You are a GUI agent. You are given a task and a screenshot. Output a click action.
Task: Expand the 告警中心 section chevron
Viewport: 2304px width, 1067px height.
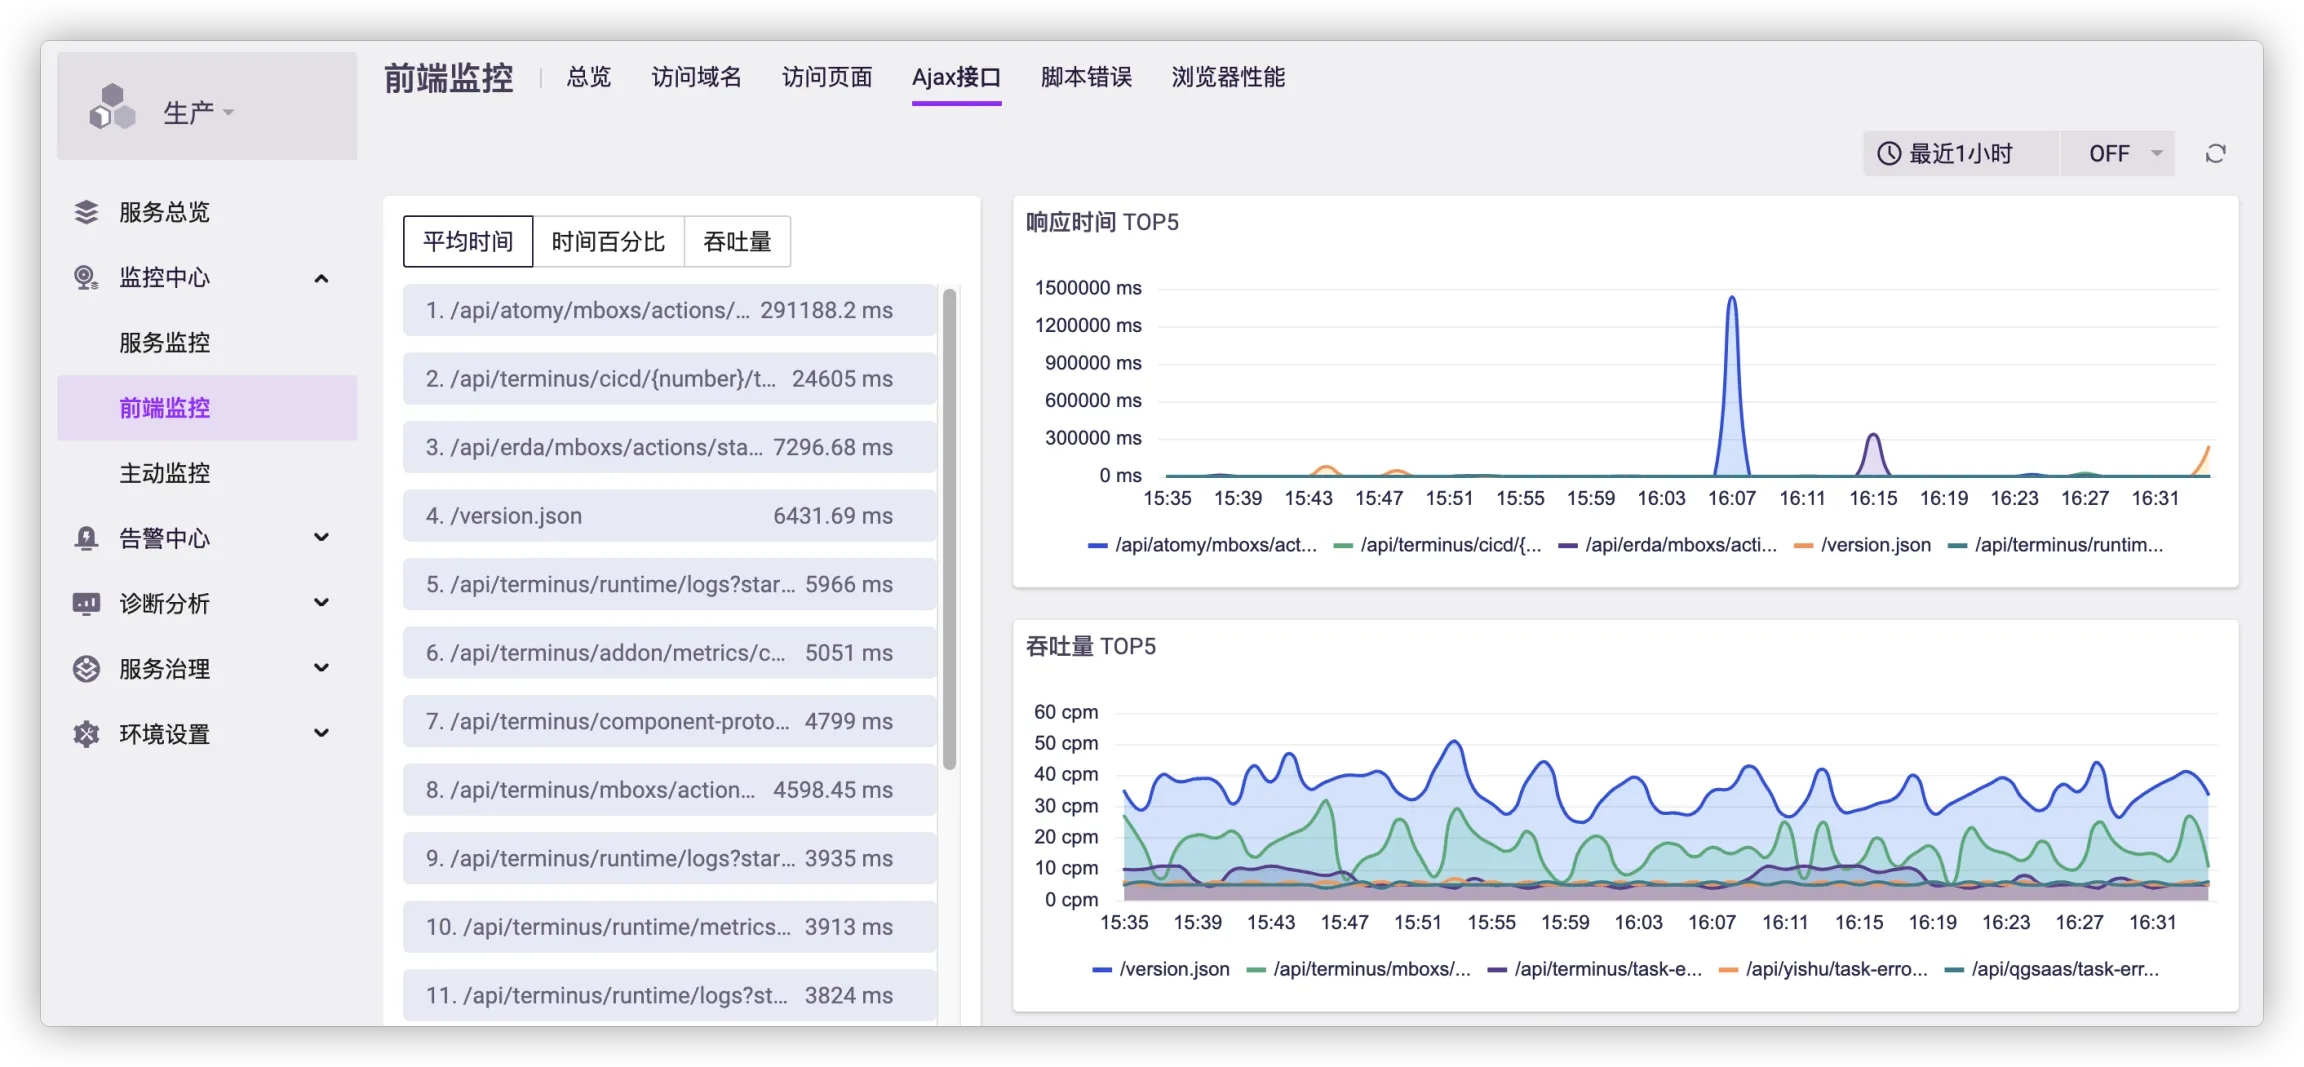tap(321, 538)
